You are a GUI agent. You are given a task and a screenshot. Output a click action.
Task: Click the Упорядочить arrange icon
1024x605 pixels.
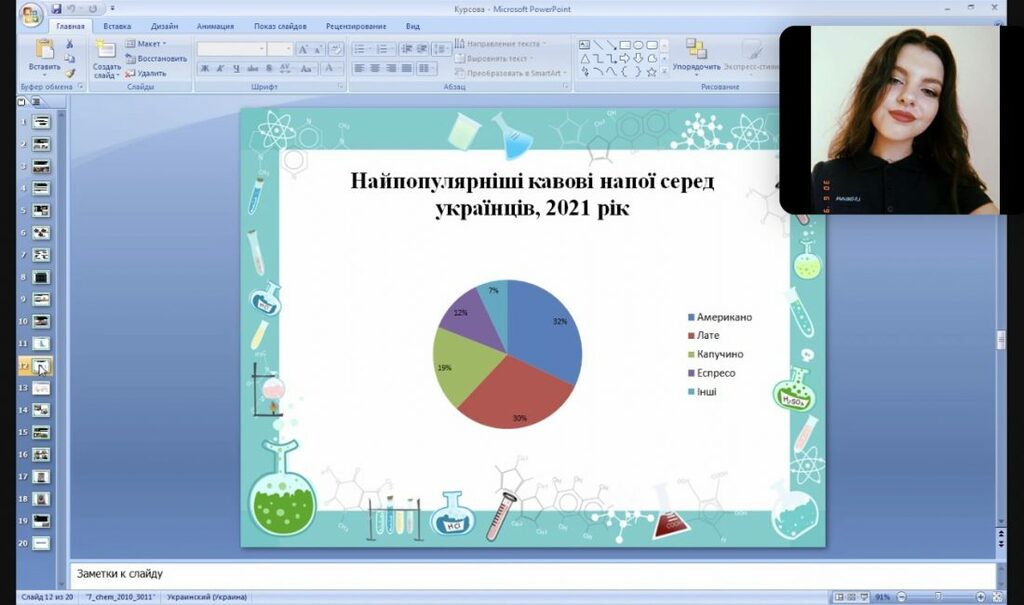pyautogui.click(x=696, y=50)
